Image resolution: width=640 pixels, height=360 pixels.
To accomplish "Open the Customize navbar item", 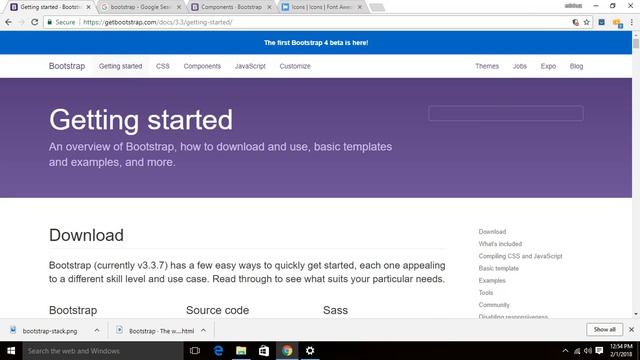I will point(295,66).
